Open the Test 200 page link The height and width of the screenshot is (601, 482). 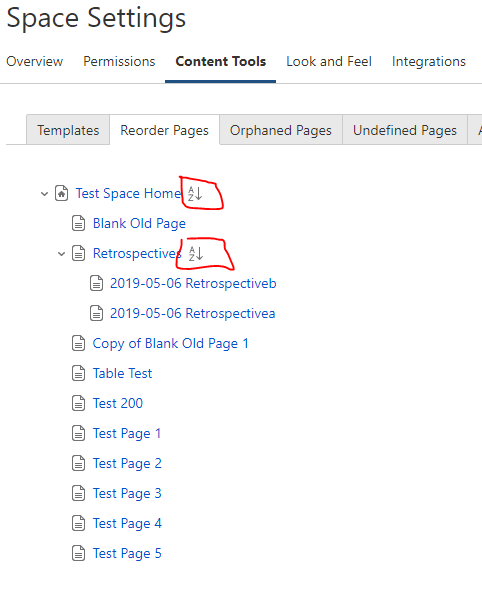118,403
